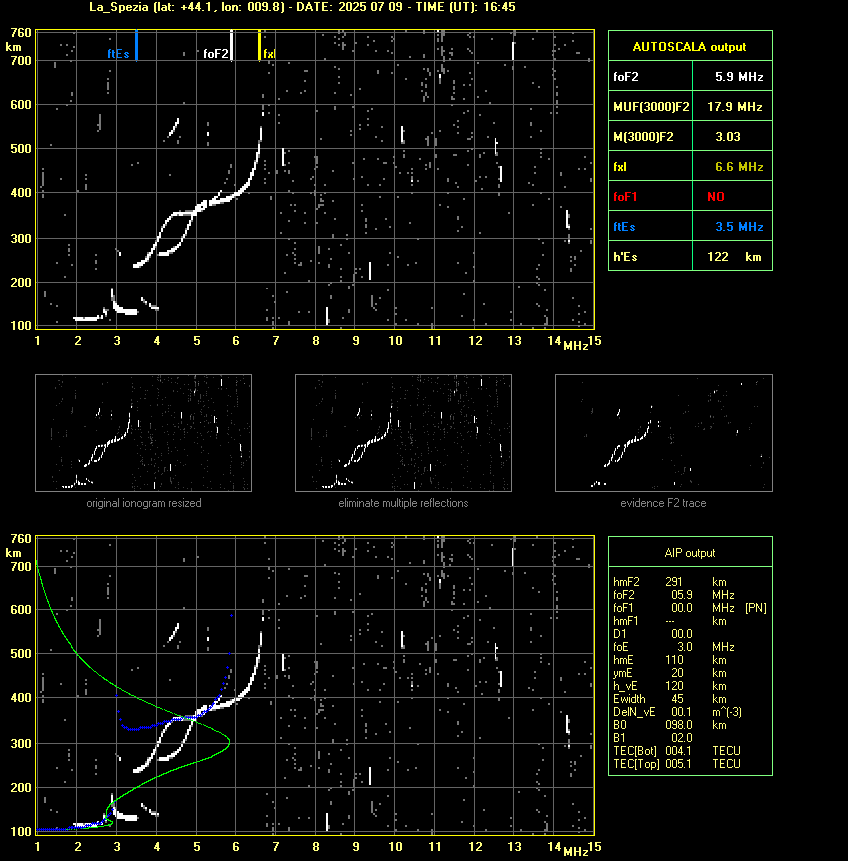Click the 17.9 MHz value

(734, 107)
